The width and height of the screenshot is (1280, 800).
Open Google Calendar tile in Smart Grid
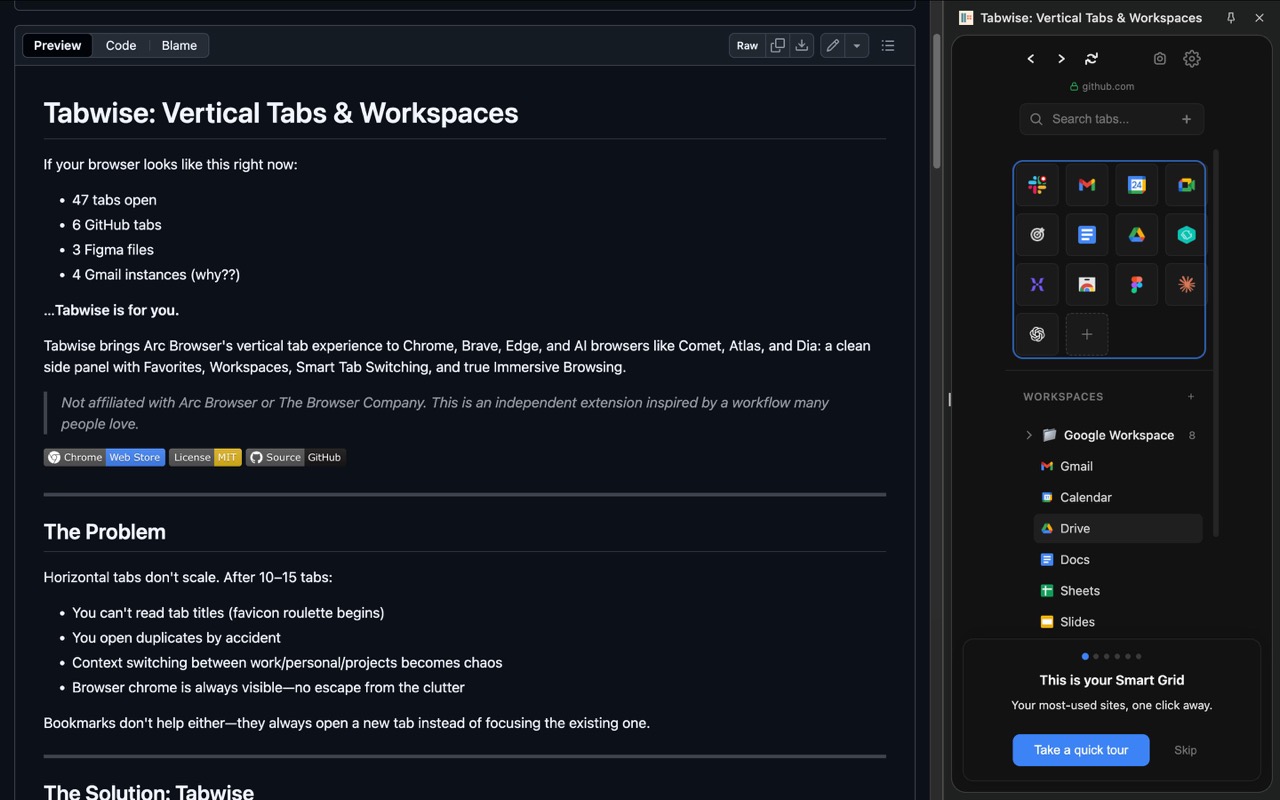pos(1137,185)
